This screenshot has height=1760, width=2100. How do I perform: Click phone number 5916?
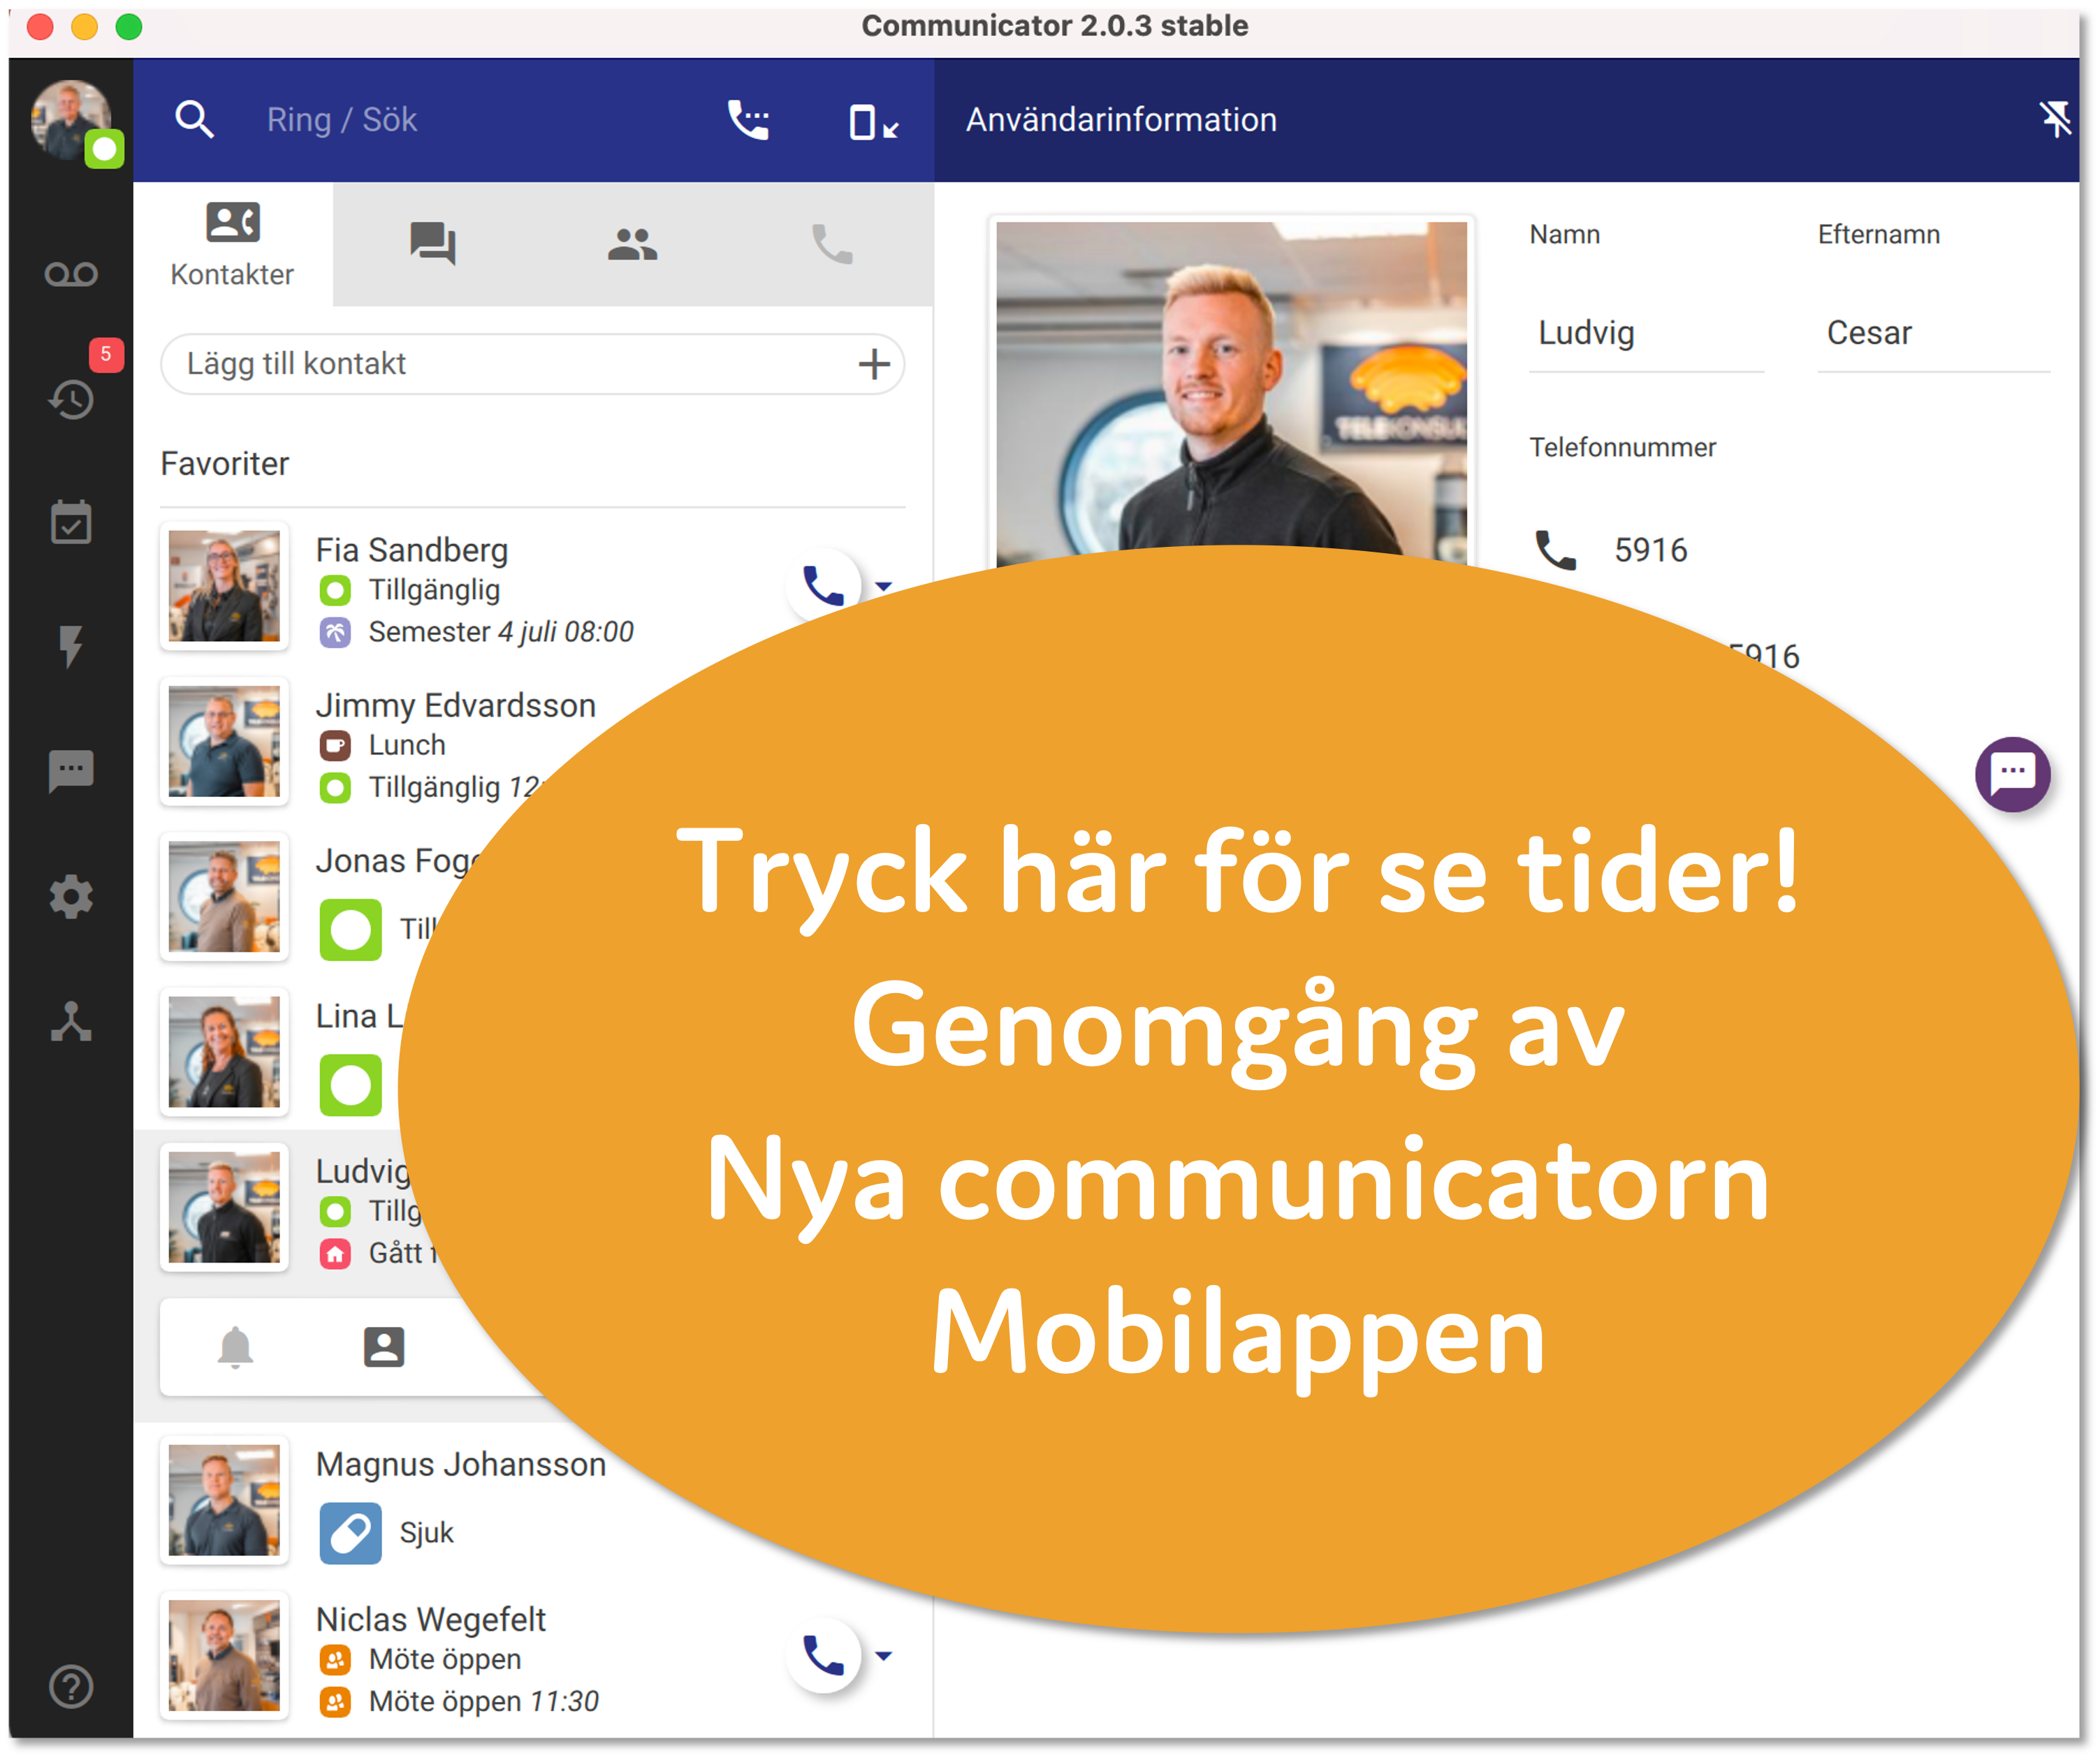point(1651,550)
